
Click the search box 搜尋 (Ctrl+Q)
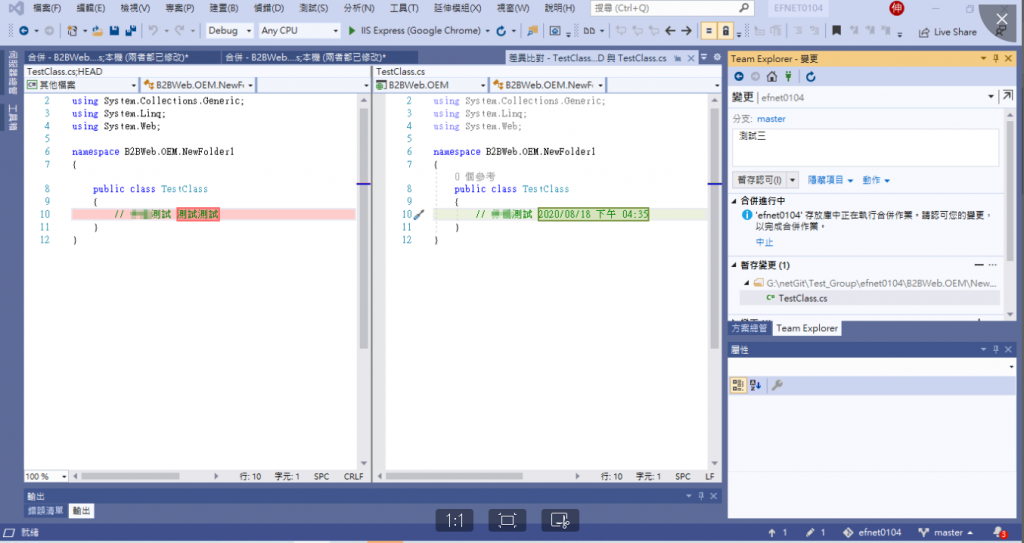click(x=671, y=8)
